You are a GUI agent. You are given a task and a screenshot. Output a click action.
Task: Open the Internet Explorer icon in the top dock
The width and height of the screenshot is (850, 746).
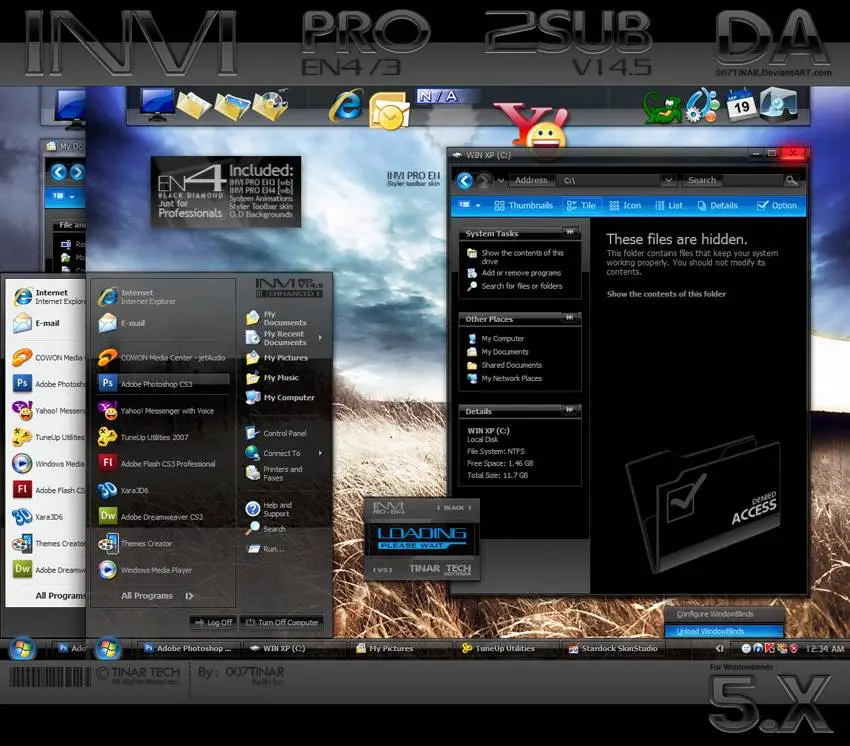(346, 105)
